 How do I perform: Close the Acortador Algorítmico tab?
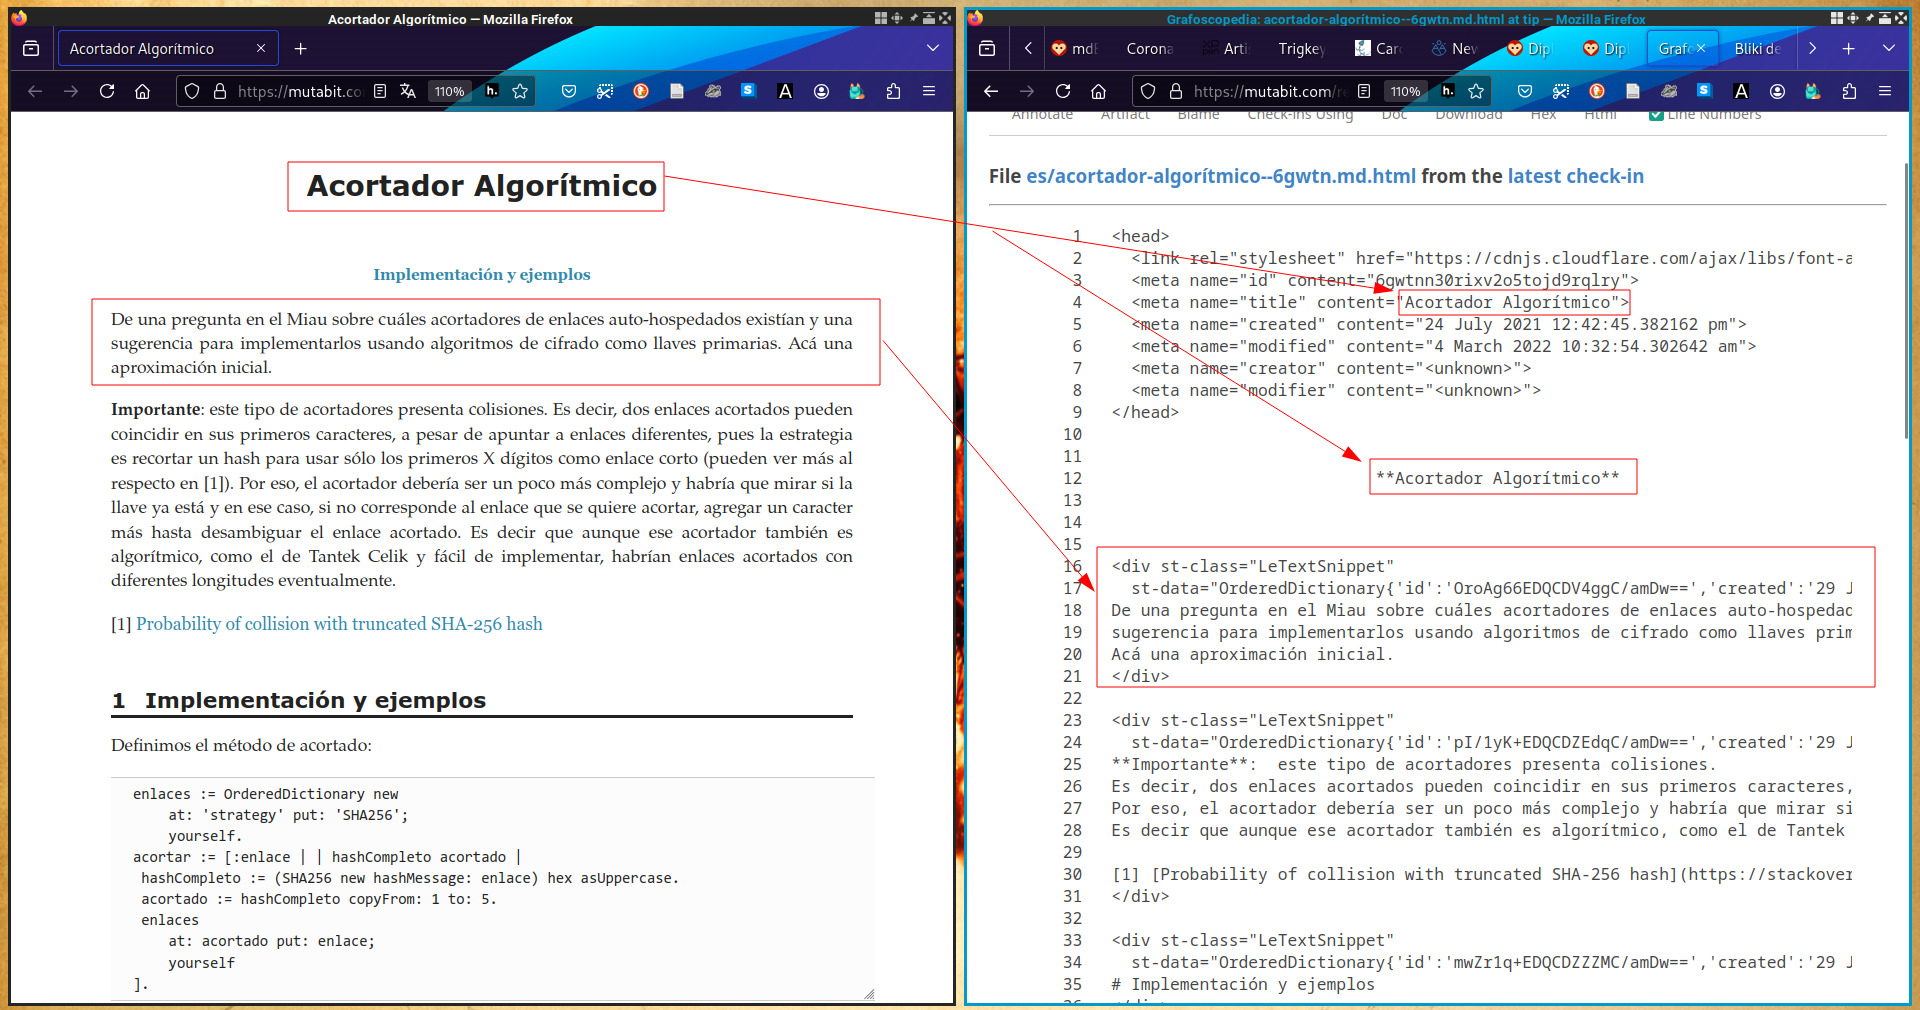coord(261,48)
